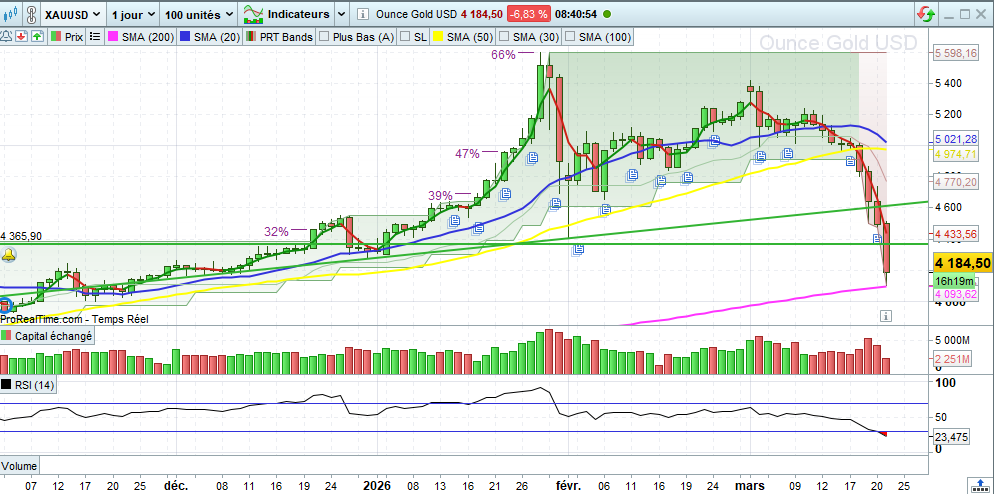Click the févr. date axis label

(569, 486)
